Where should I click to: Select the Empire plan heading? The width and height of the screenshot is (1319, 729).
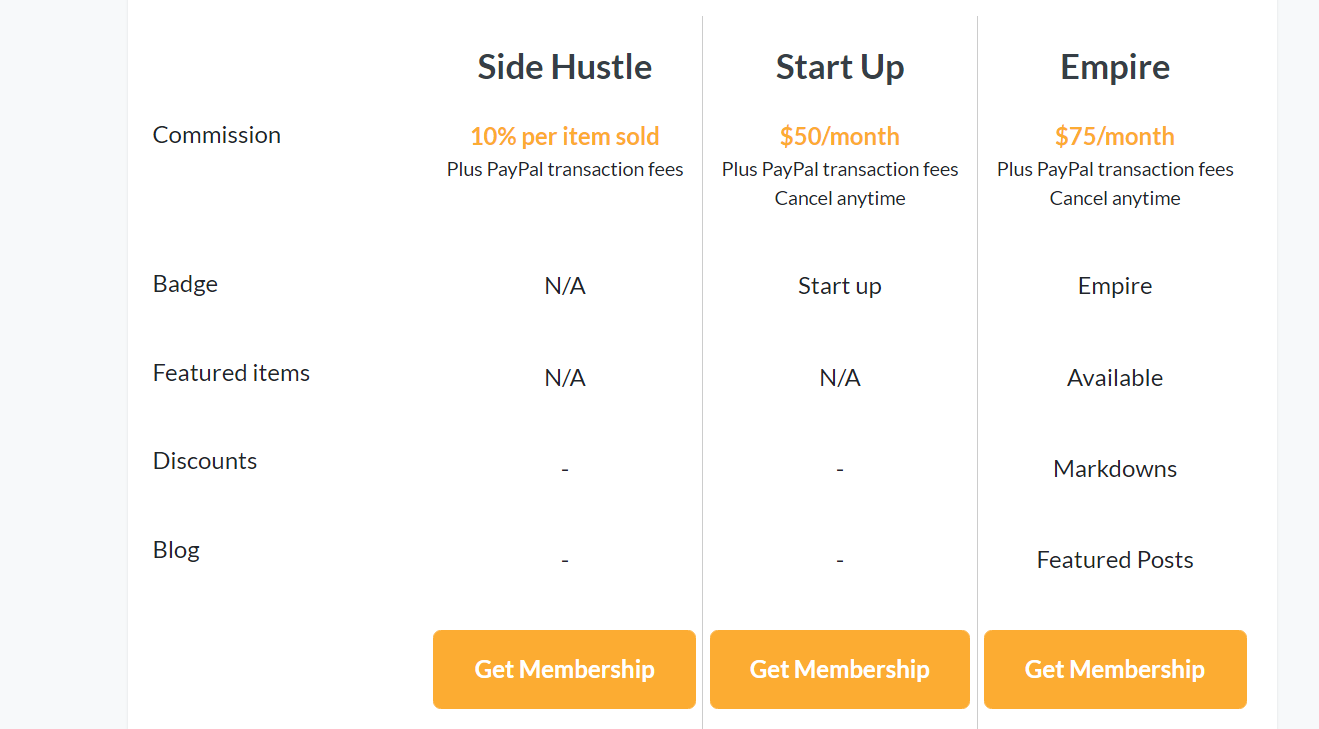[1115, 67]
